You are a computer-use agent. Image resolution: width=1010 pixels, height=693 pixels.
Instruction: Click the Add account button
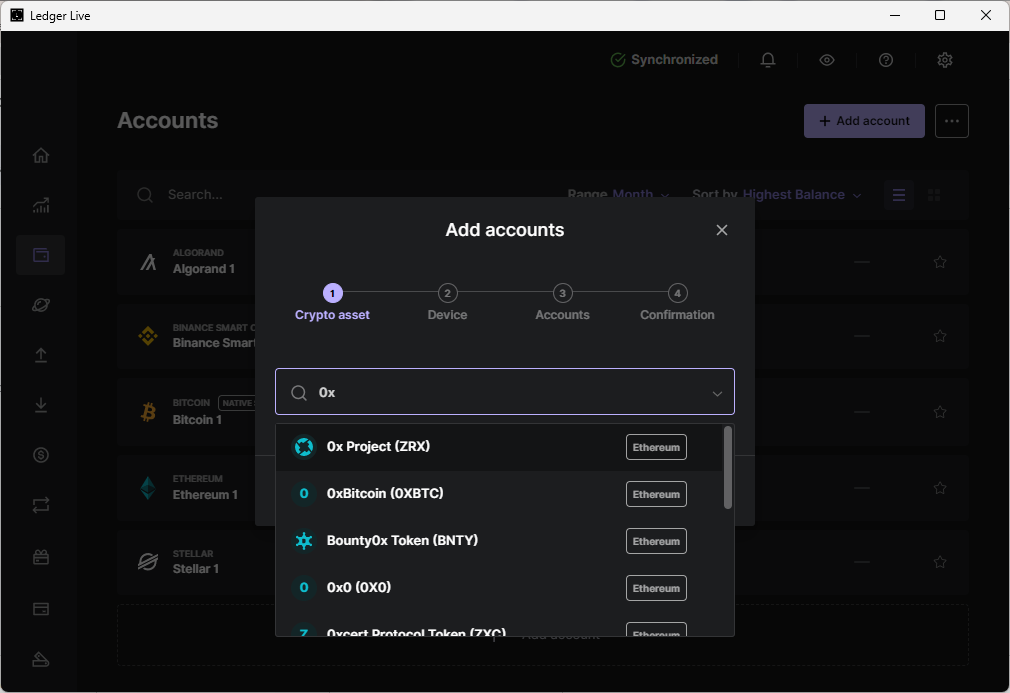864,121
